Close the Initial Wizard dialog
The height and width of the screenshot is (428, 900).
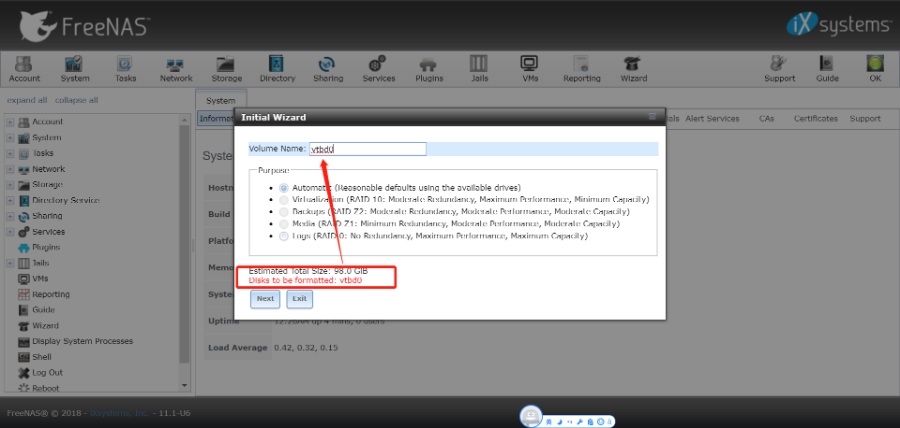point(652,116)
